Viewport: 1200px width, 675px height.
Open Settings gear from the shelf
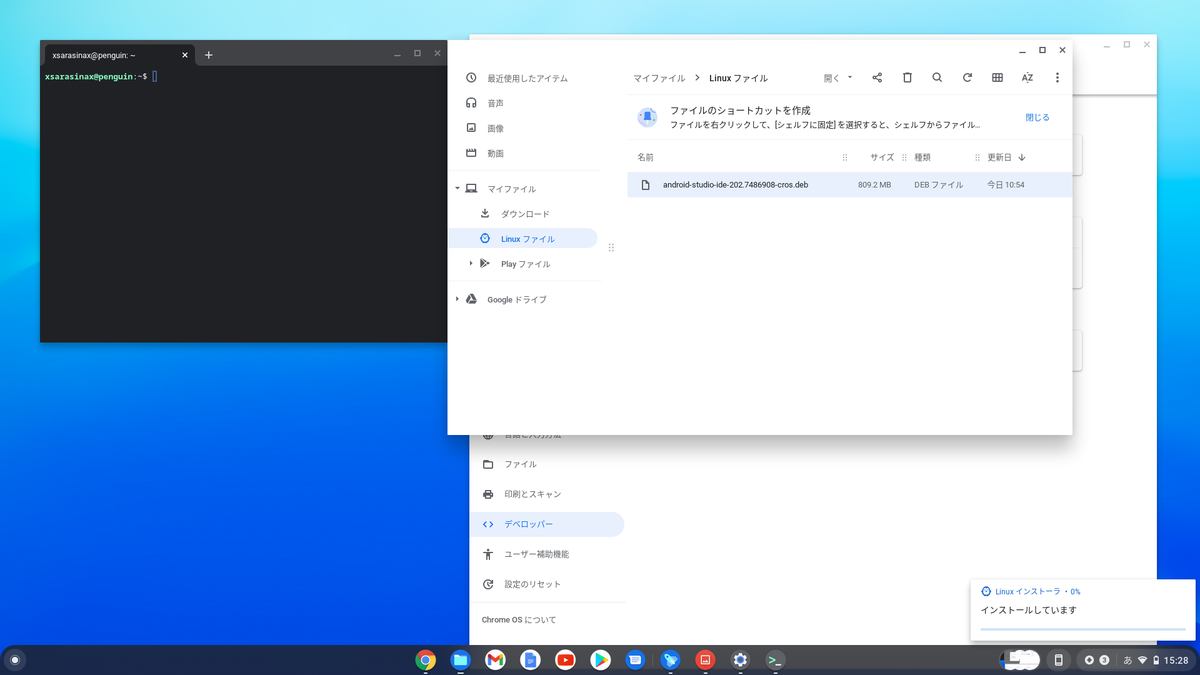pos(740,660)
